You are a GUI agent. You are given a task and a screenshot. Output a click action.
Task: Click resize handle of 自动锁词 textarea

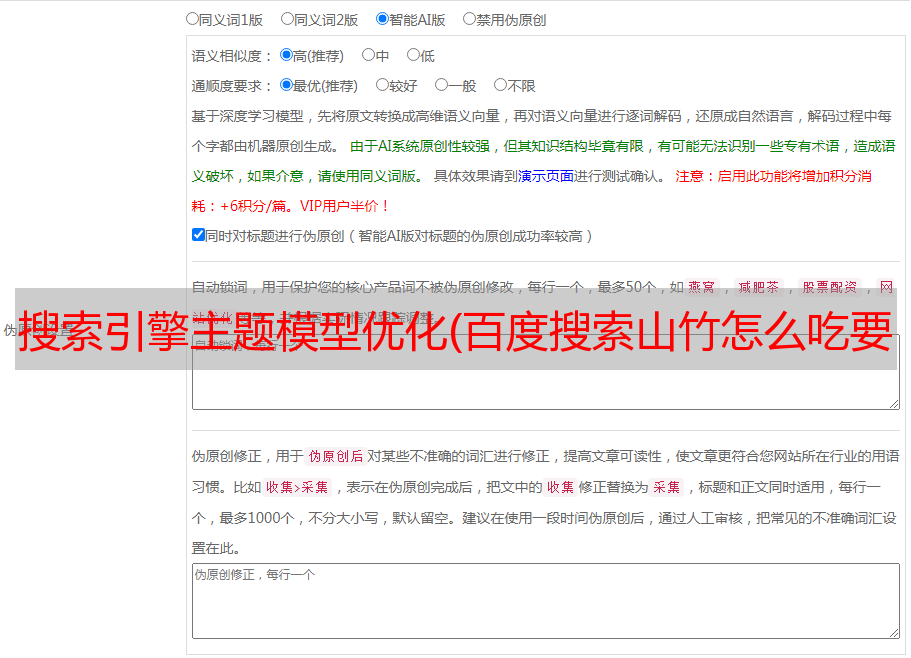coord(894,404)
